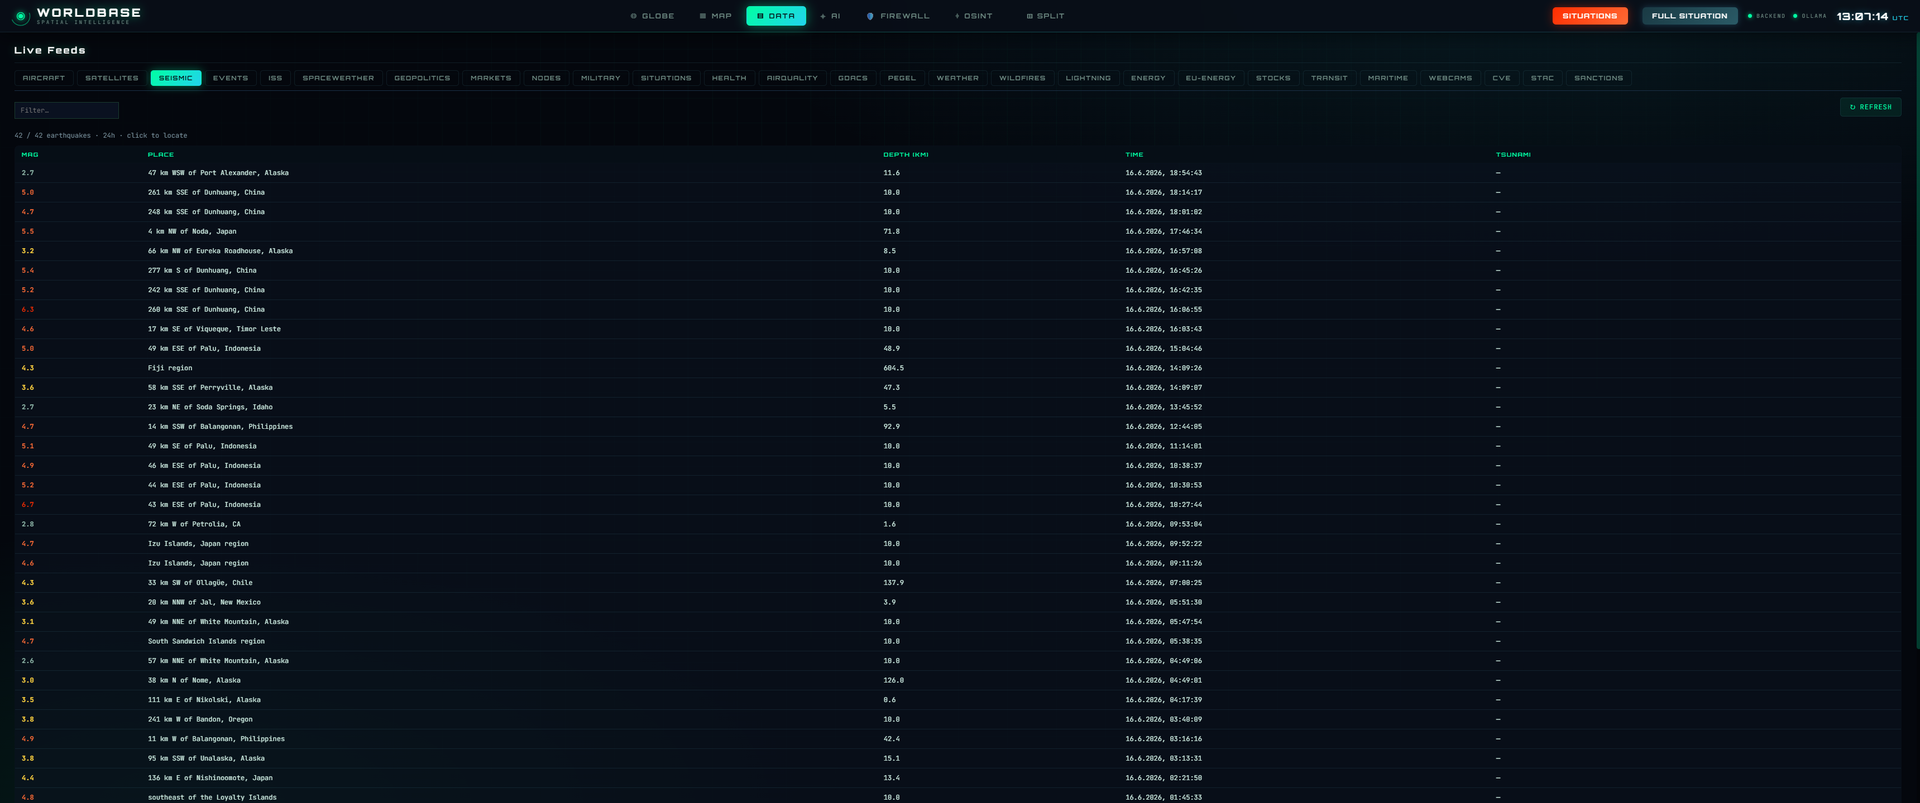Image resolution: width=1920 pixels, height=803 pixels.
Task: Activate the Split view
Action: point(1045,16)
